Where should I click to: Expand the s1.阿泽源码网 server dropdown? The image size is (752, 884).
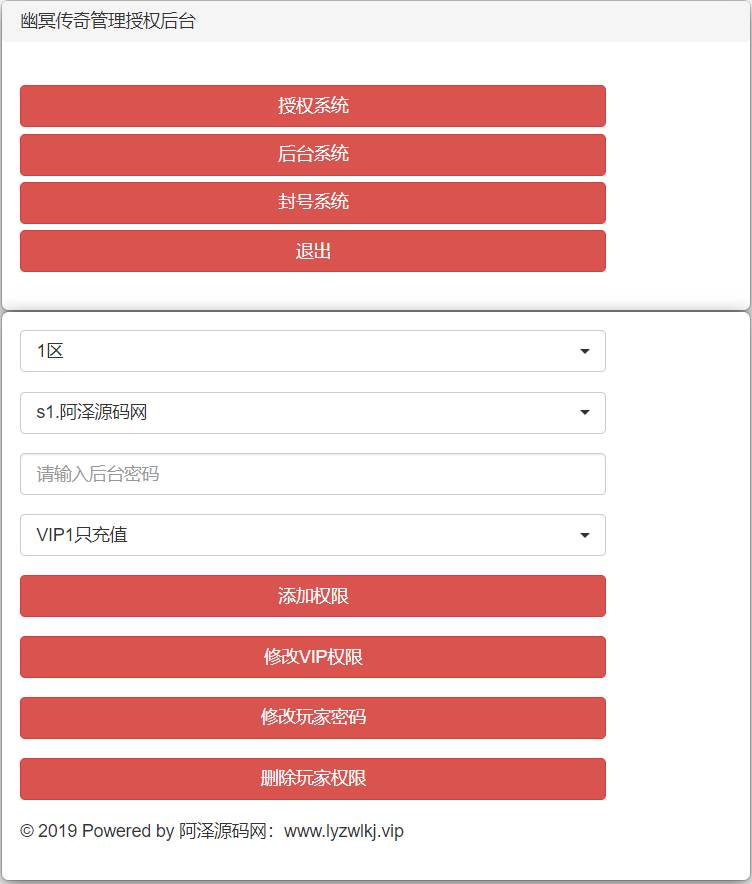300,412
